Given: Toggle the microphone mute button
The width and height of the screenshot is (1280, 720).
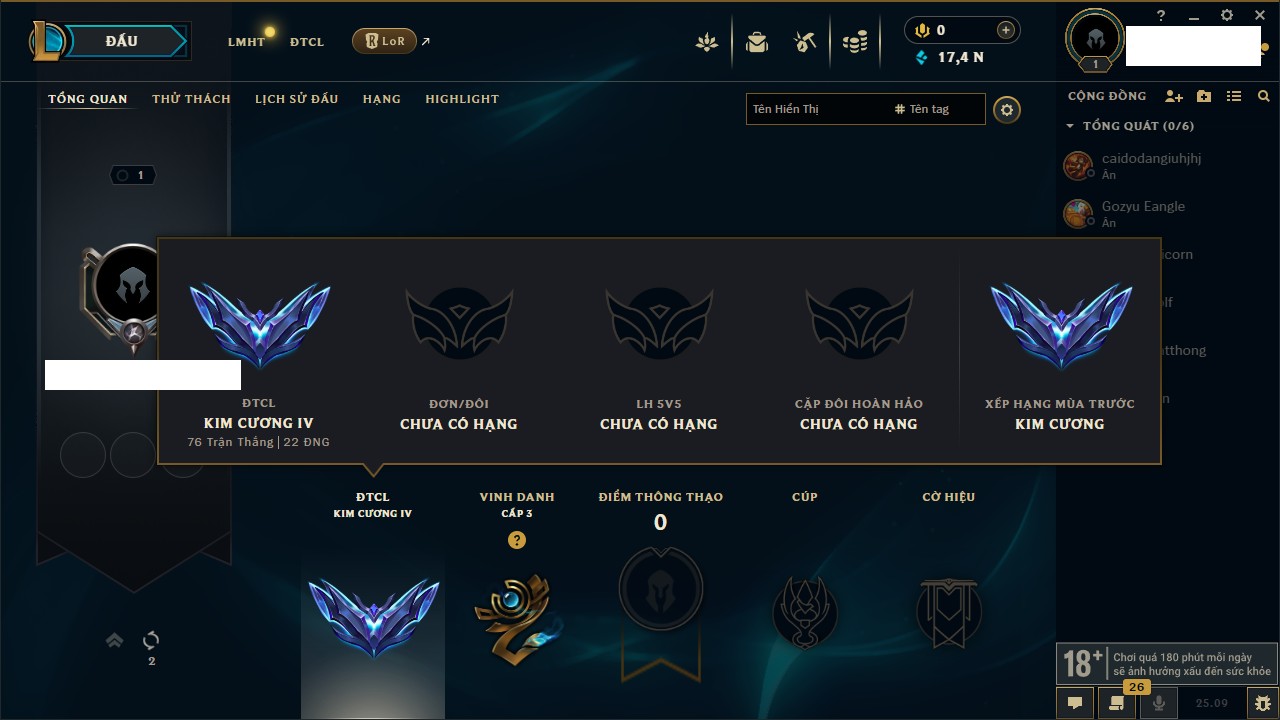Looking at the screenshot, I should tap(1159, 703).
